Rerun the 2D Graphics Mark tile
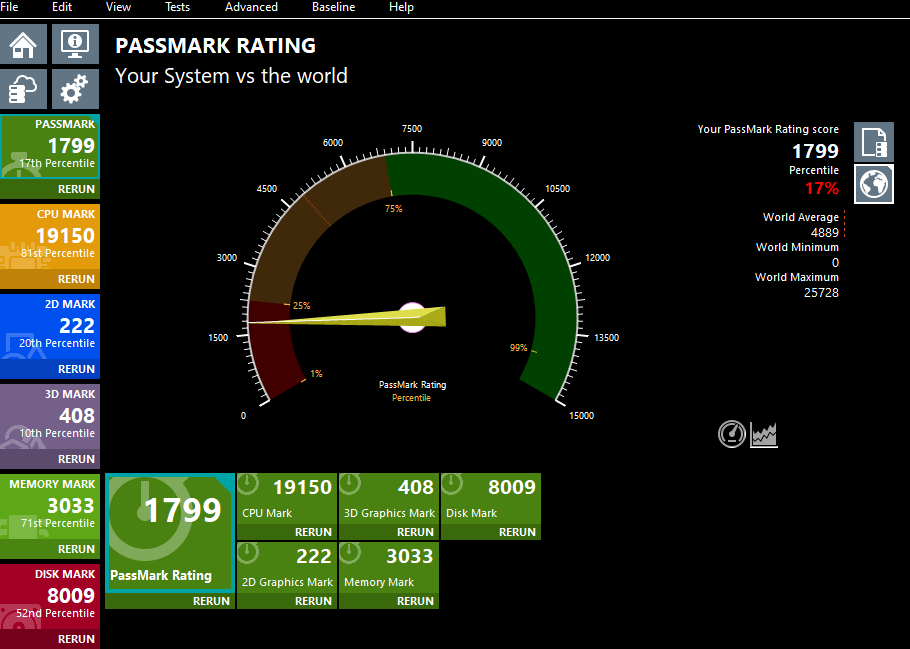Image resolution: width=910 pixels, height=649 pixels. pos(313,601)
